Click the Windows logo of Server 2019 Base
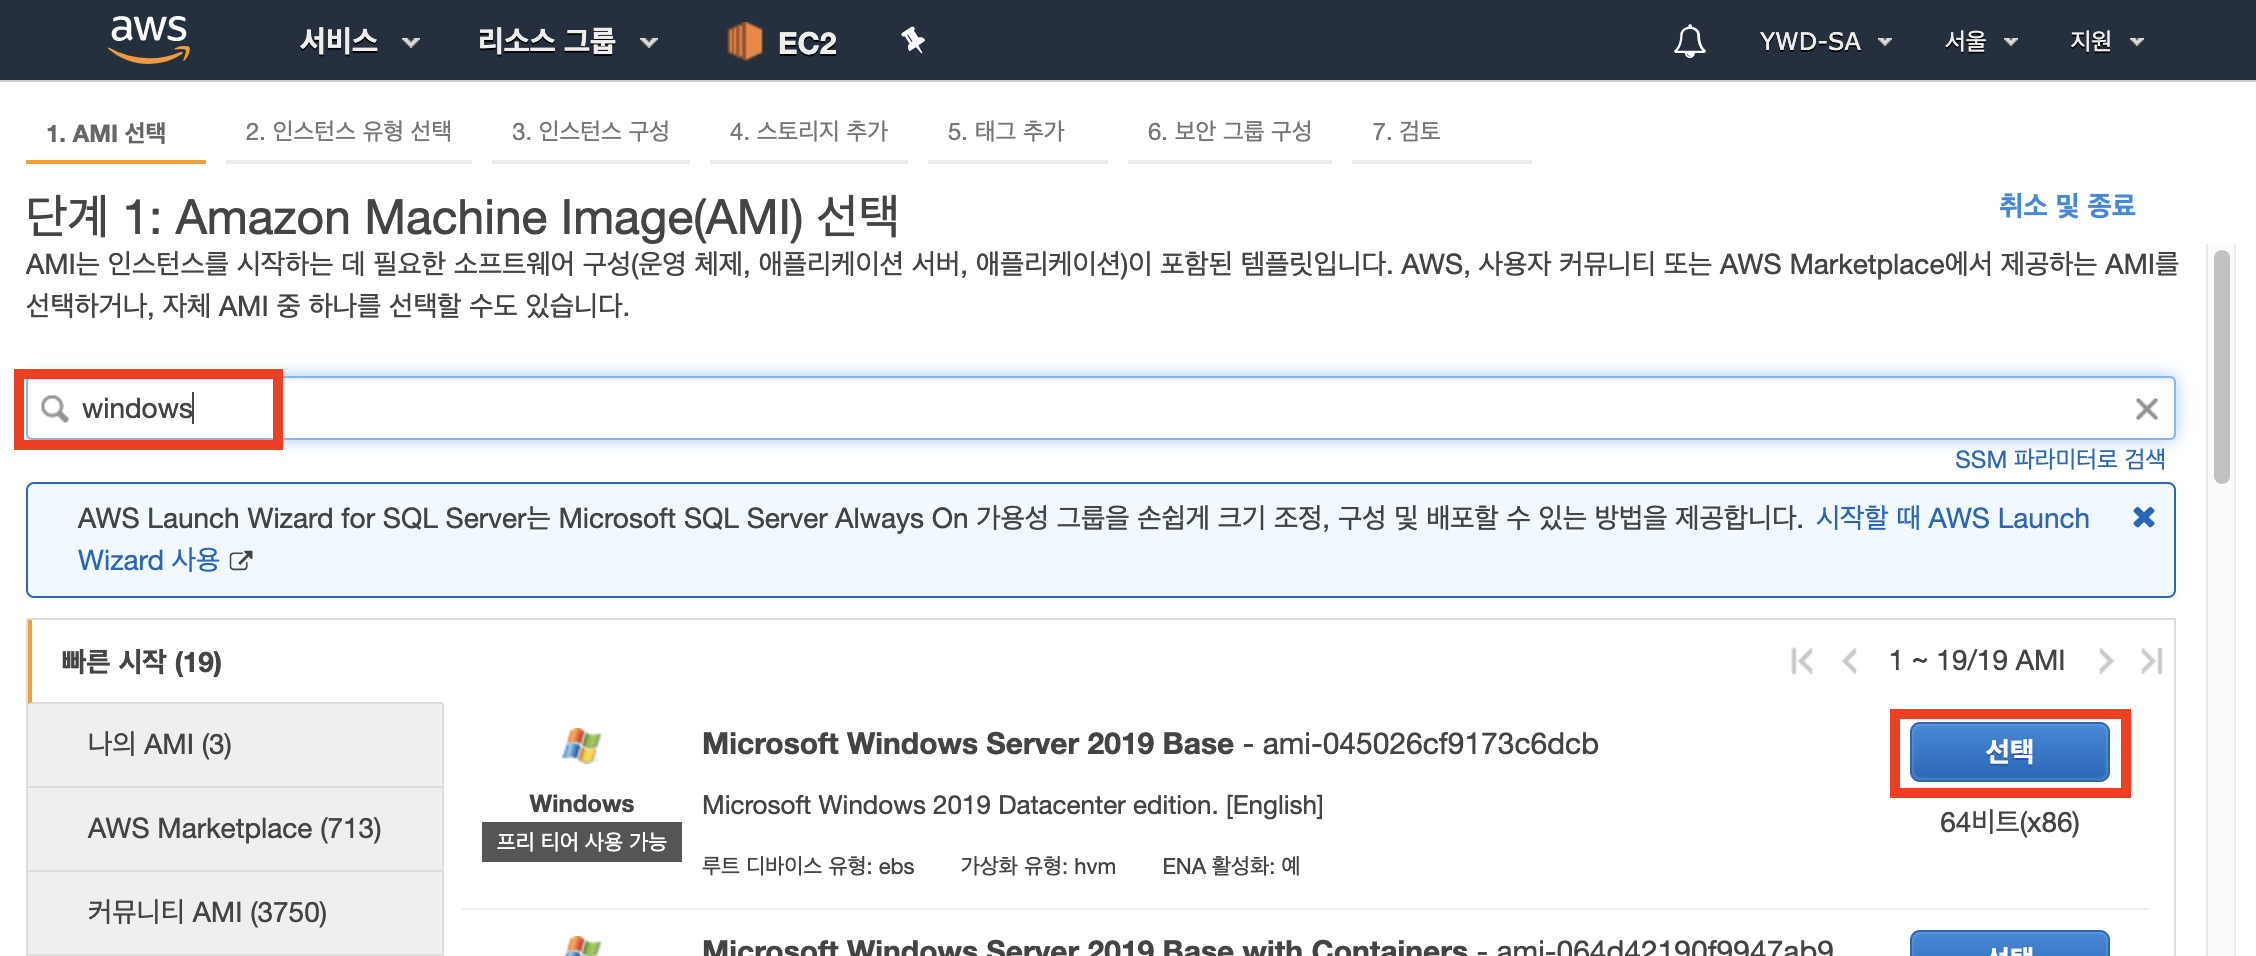2256x956 pixels. point(581,746)
